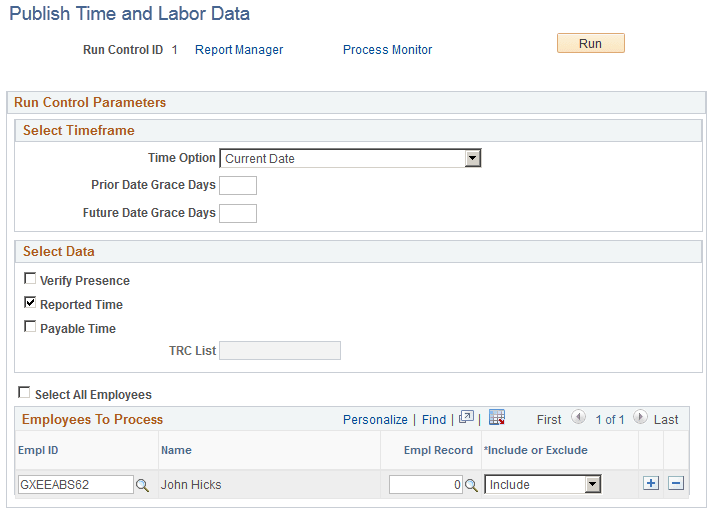Click First navigation text
The height and width of the screenshot is (514, 712).
[549, 420]
